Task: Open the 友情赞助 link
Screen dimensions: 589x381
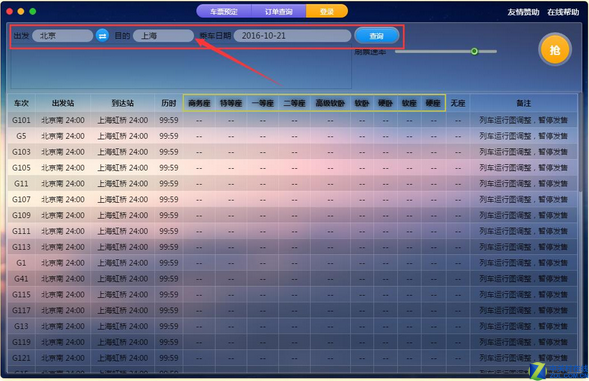Action: 523,12
